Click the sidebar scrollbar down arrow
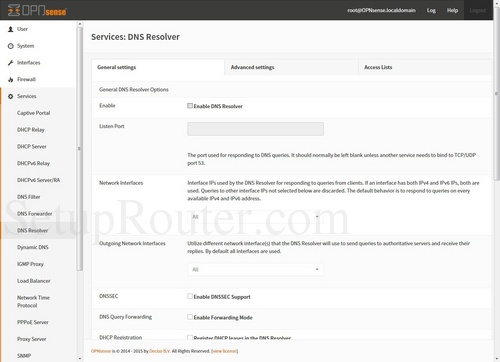The height and width of the screenshot is (362, 500). coord(79,359)
